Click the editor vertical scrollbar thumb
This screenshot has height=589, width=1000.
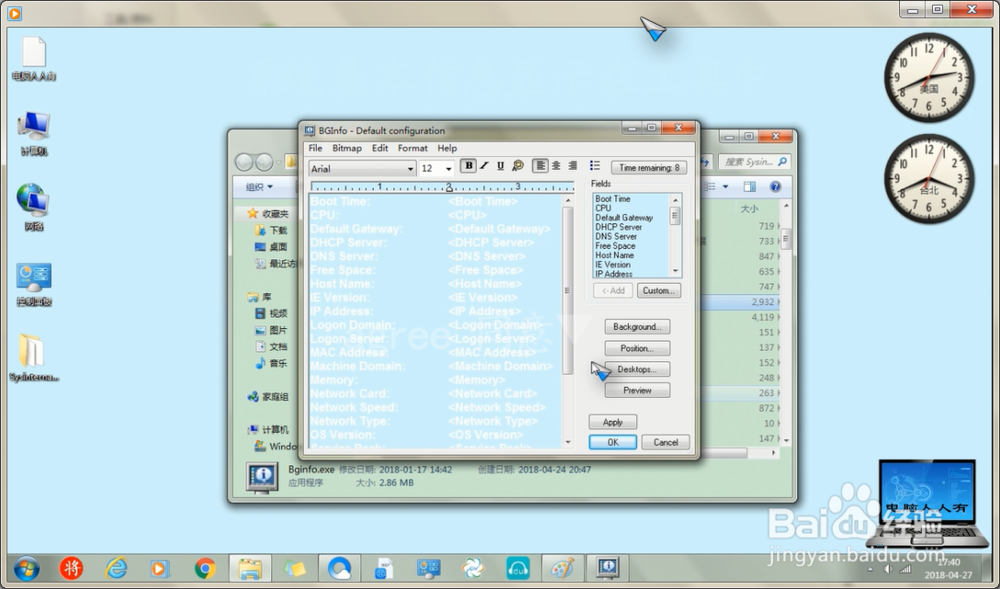(567, 291)
